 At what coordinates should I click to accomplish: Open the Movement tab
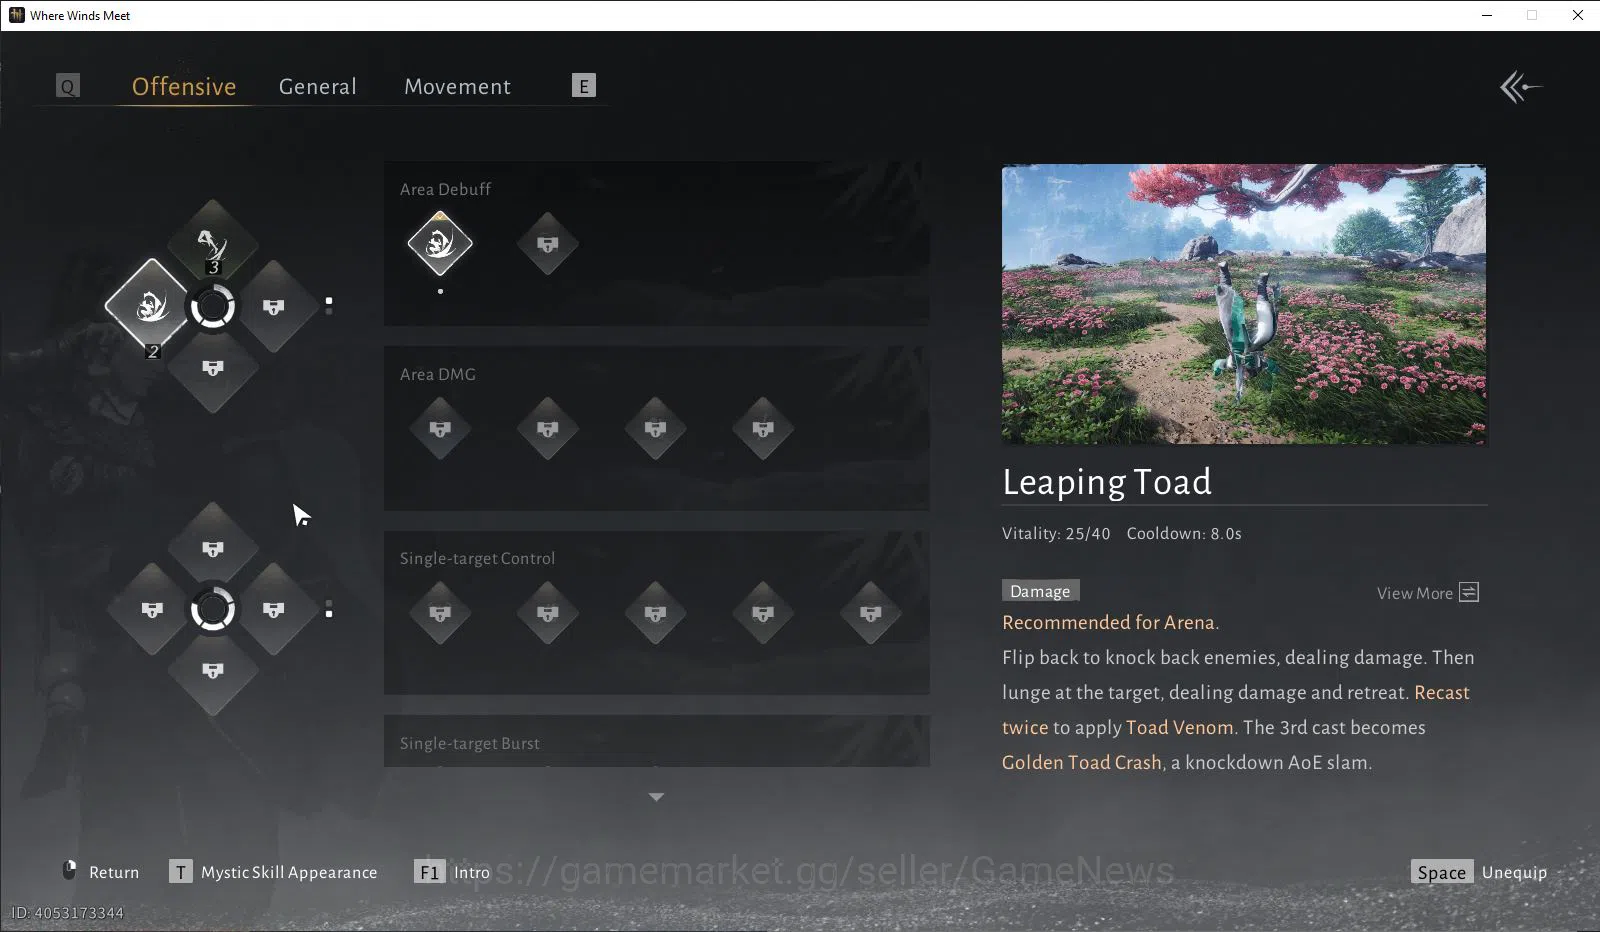point(457,87)
